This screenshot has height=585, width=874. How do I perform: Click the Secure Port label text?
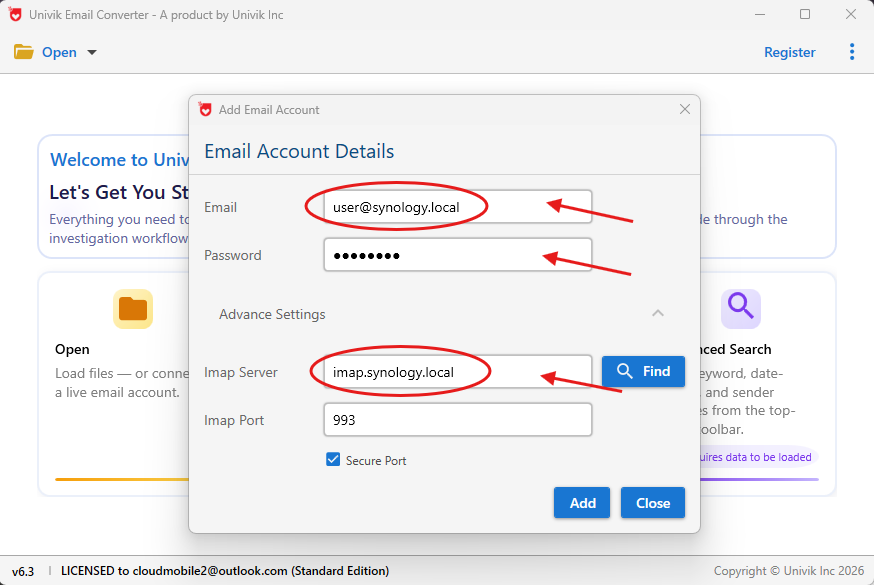click(376, 461)
